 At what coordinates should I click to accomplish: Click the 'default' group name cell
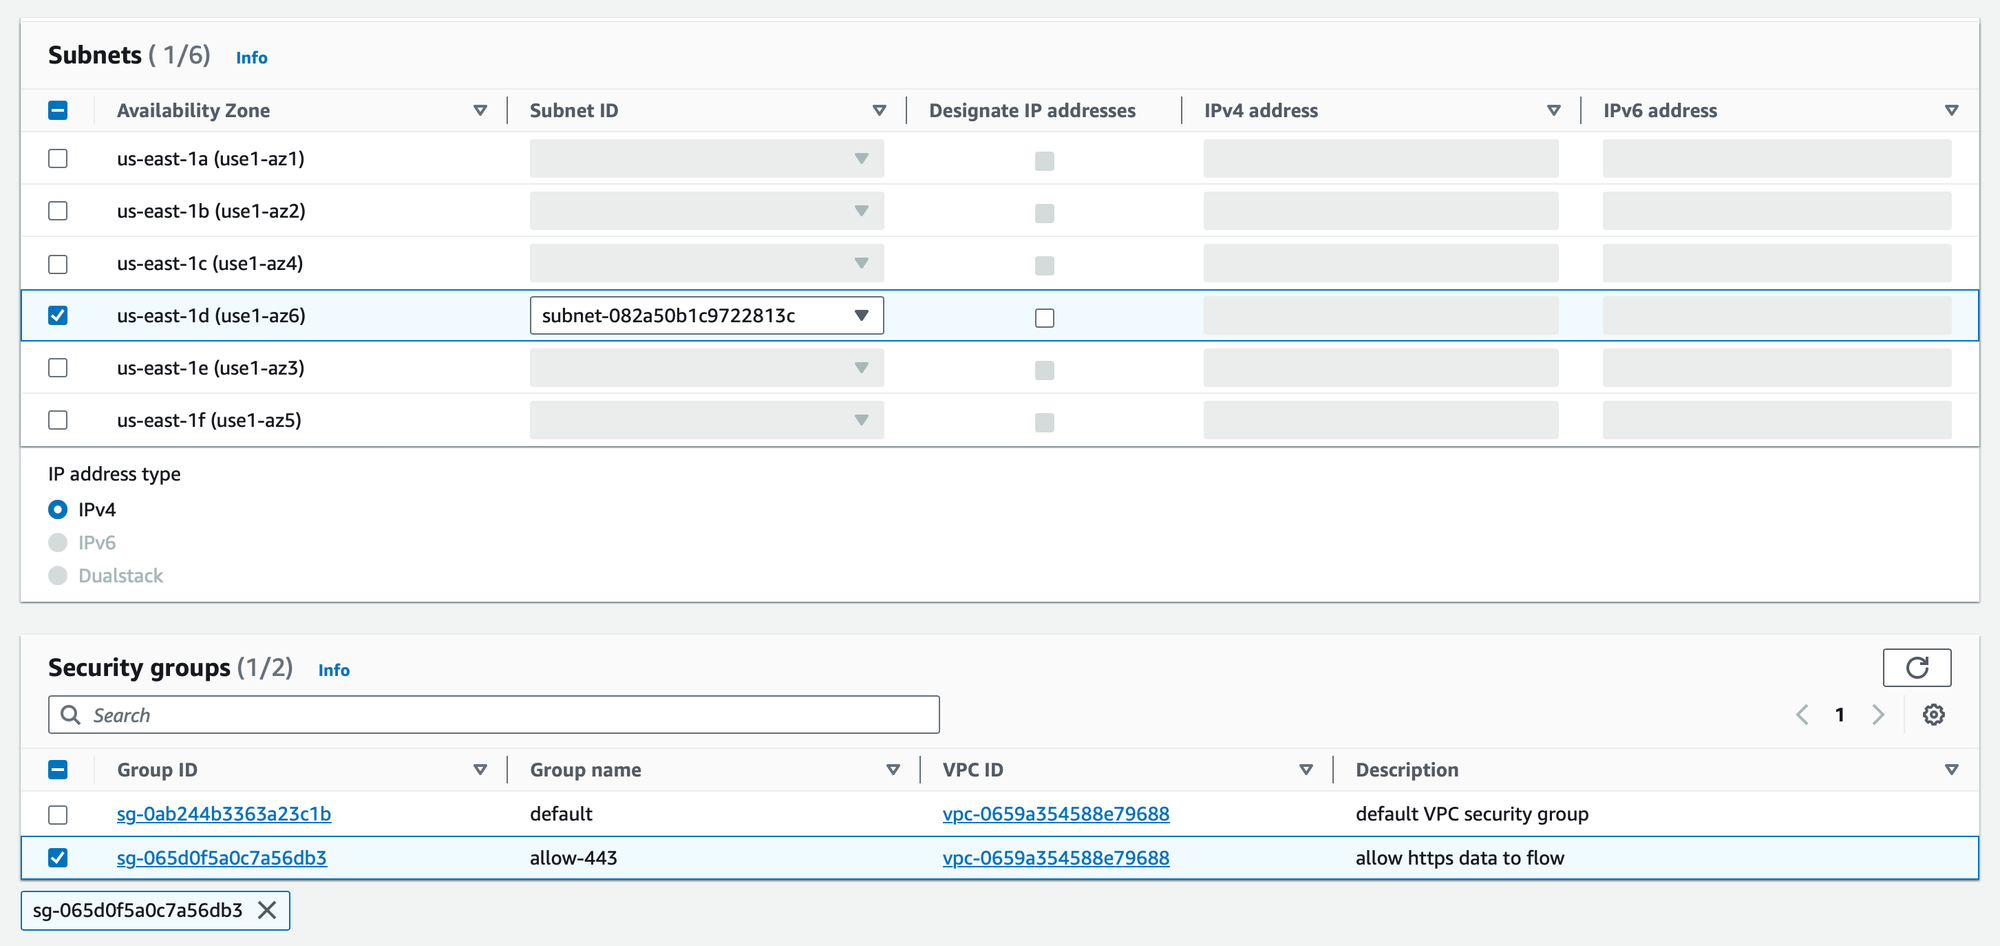pyautogui.click(x=561, y=814)
